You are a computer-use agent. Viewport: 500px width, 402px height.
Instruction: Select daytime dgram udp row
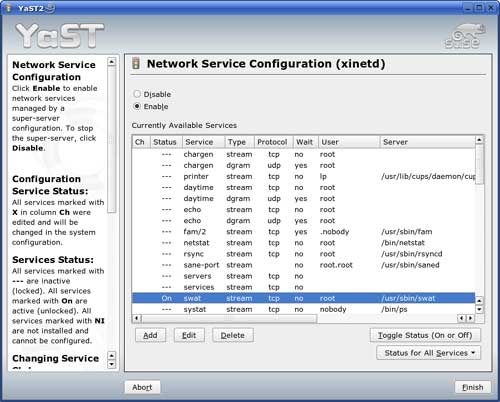[x=304, y=198]
